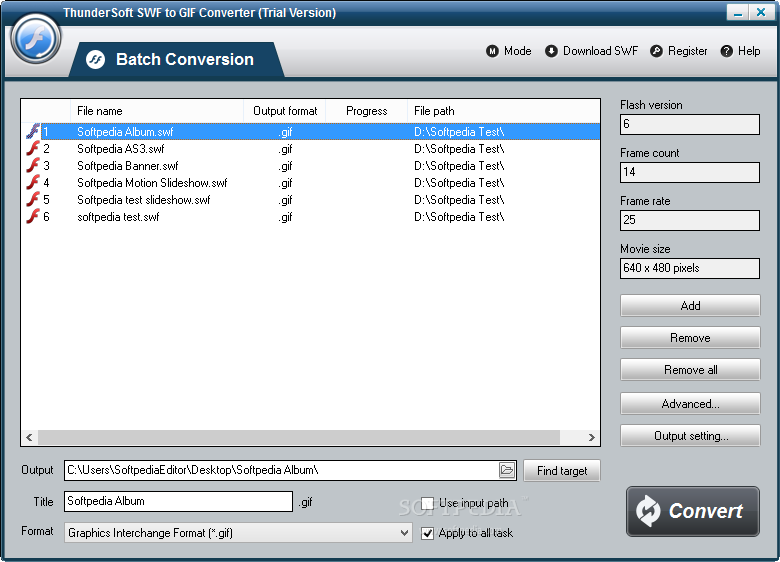Screen dimensions: 780x562
Task: Minimize the converter window
Action: (x=737, y=12)
